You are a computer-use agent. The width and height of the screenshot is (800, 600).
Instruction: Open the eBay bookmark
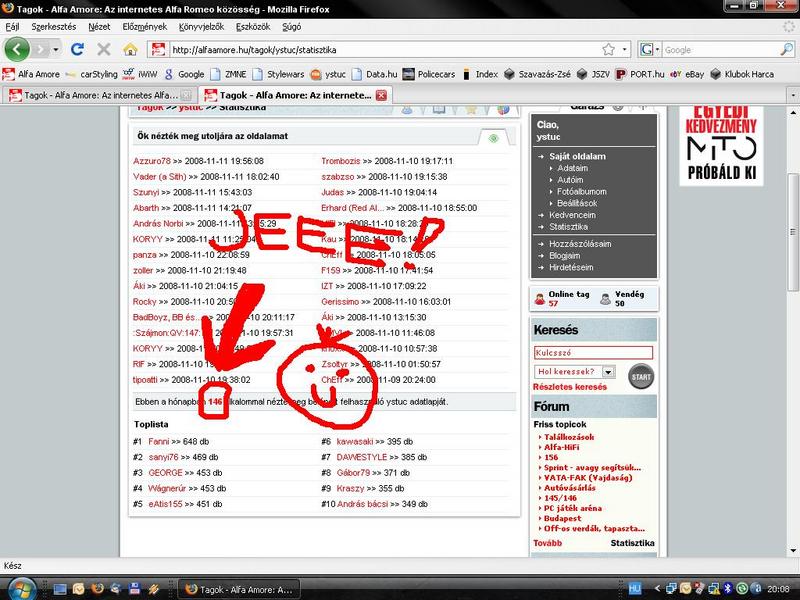coord(687,74)
